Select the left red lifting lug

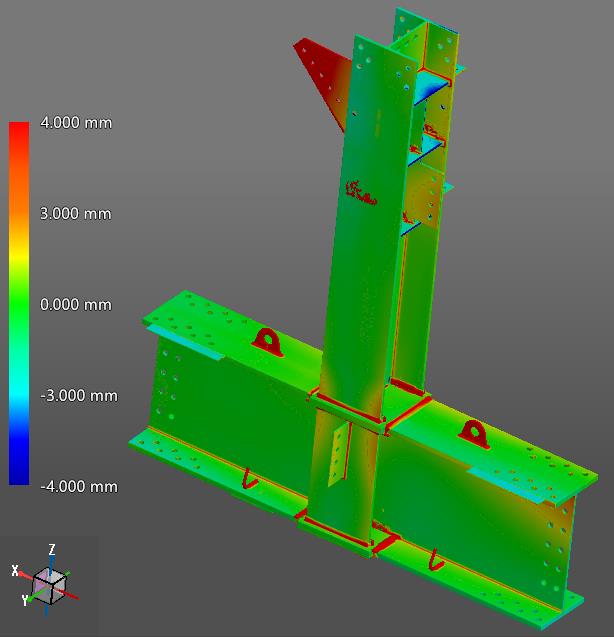pos(268,341)
